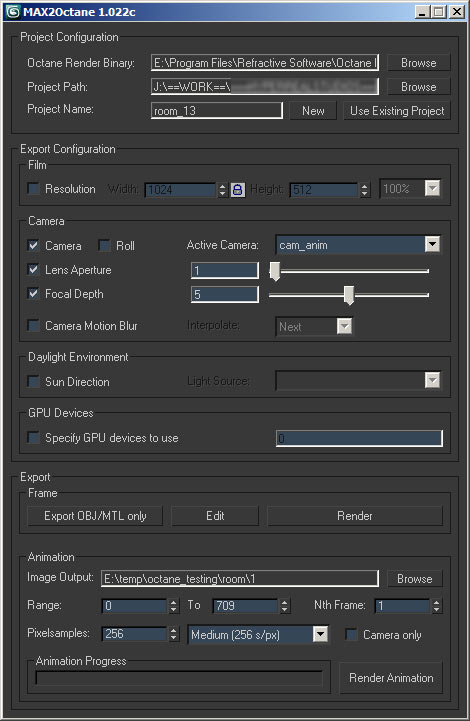Click Export OBJ/MTL only button

coord(95,516)
